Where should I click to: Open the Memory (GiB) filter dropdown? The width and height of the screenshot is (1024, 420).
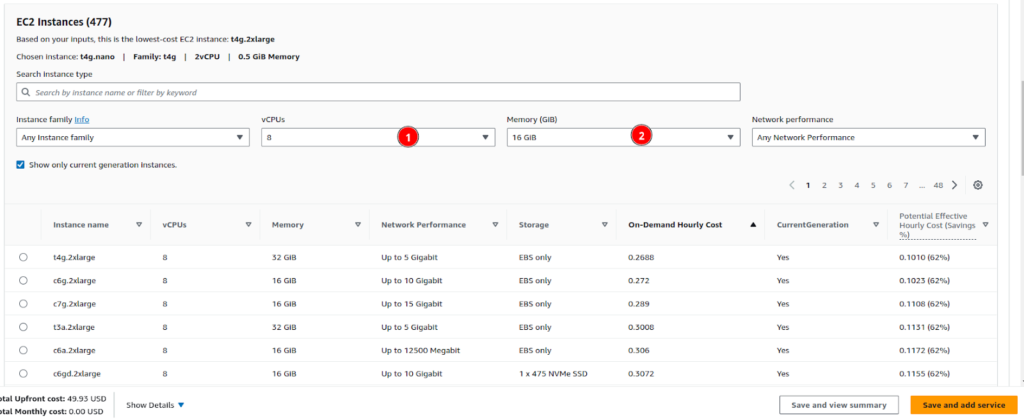click(624, 138)
